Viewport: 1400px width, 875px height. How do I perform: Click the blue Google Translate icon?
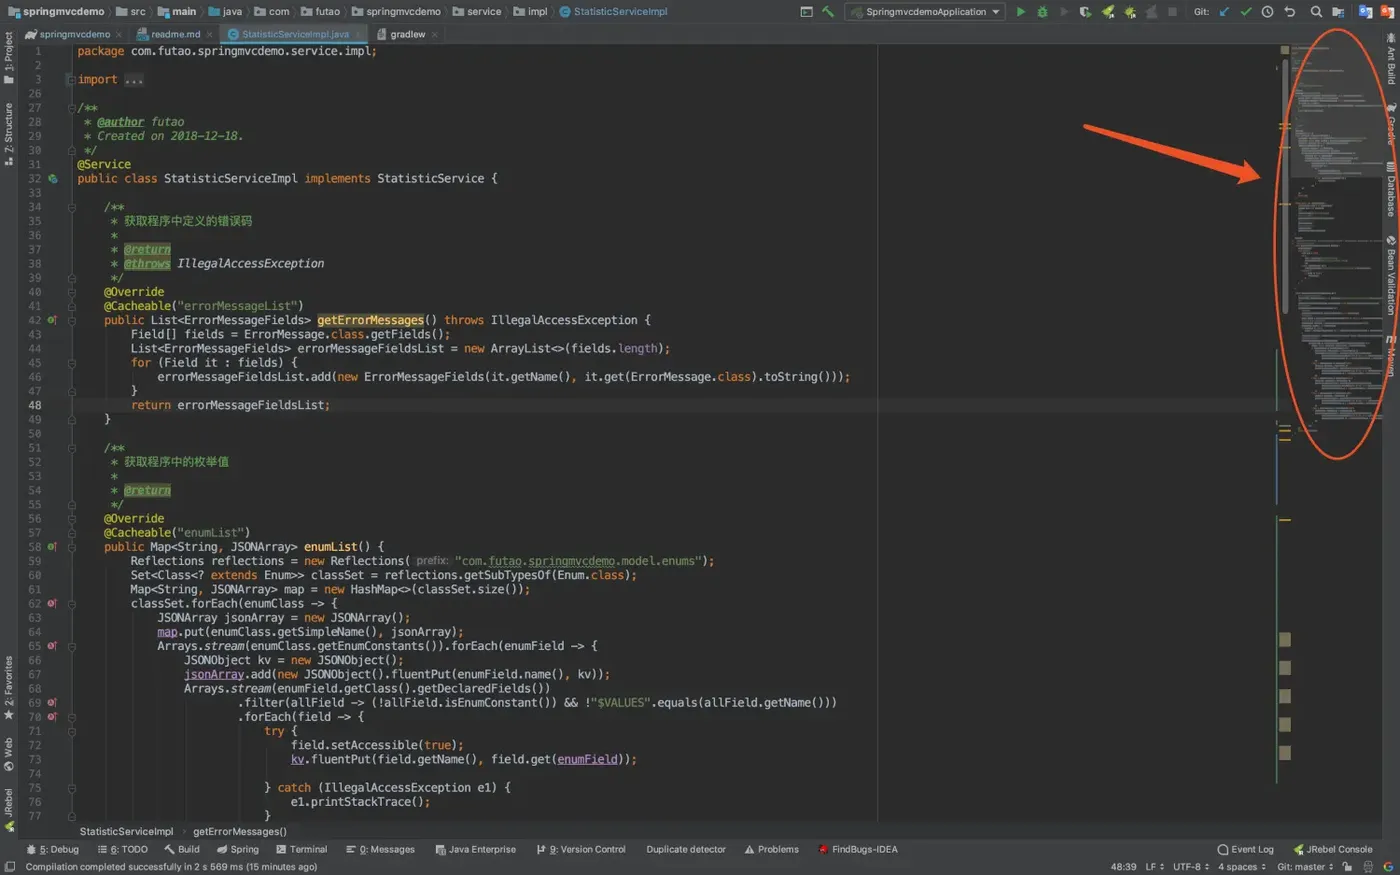coord(1365,12)
